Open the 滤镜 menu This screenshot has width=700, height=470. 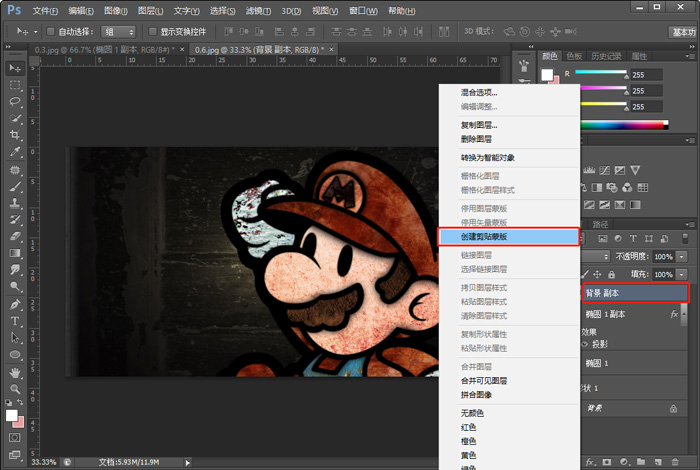[x=259, y=10]
